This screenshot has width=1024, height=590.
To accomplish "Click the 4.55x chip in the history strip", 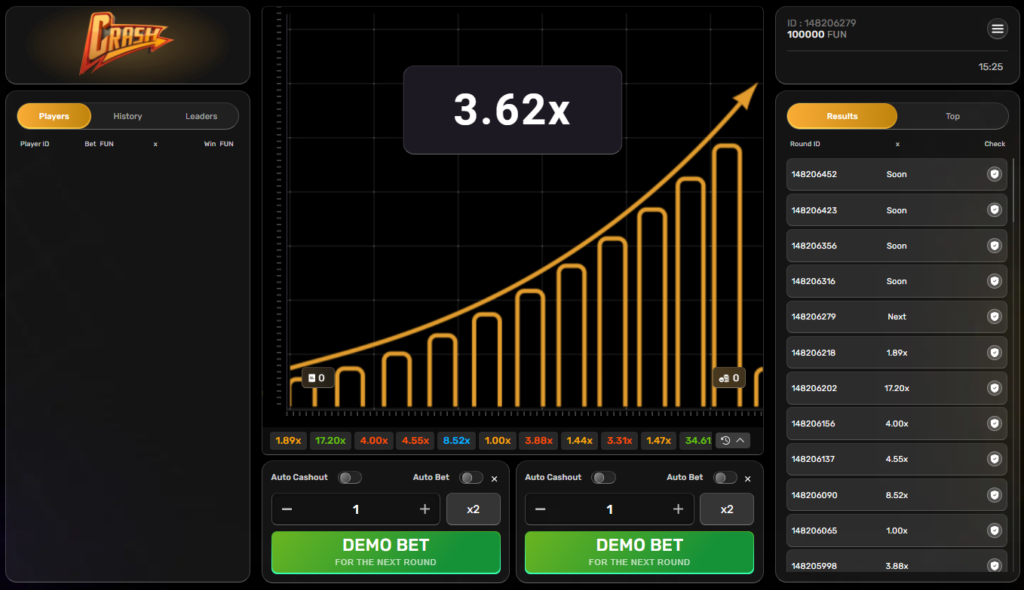I will tap(415, 440).
